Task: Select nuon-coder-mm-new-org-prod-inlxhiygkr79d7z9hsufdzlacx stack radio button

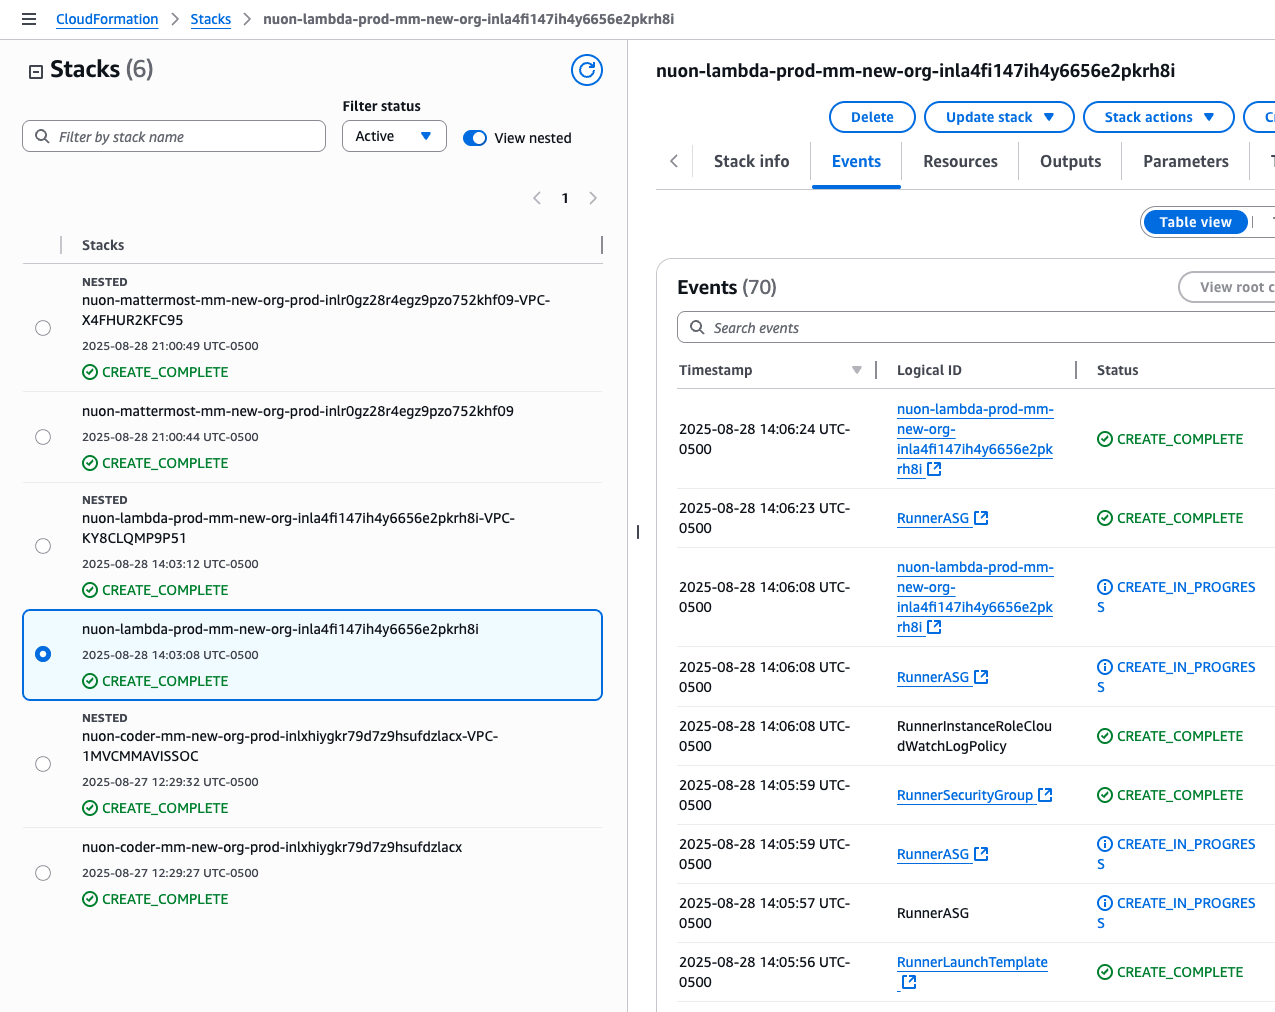Action: [43, 873]
